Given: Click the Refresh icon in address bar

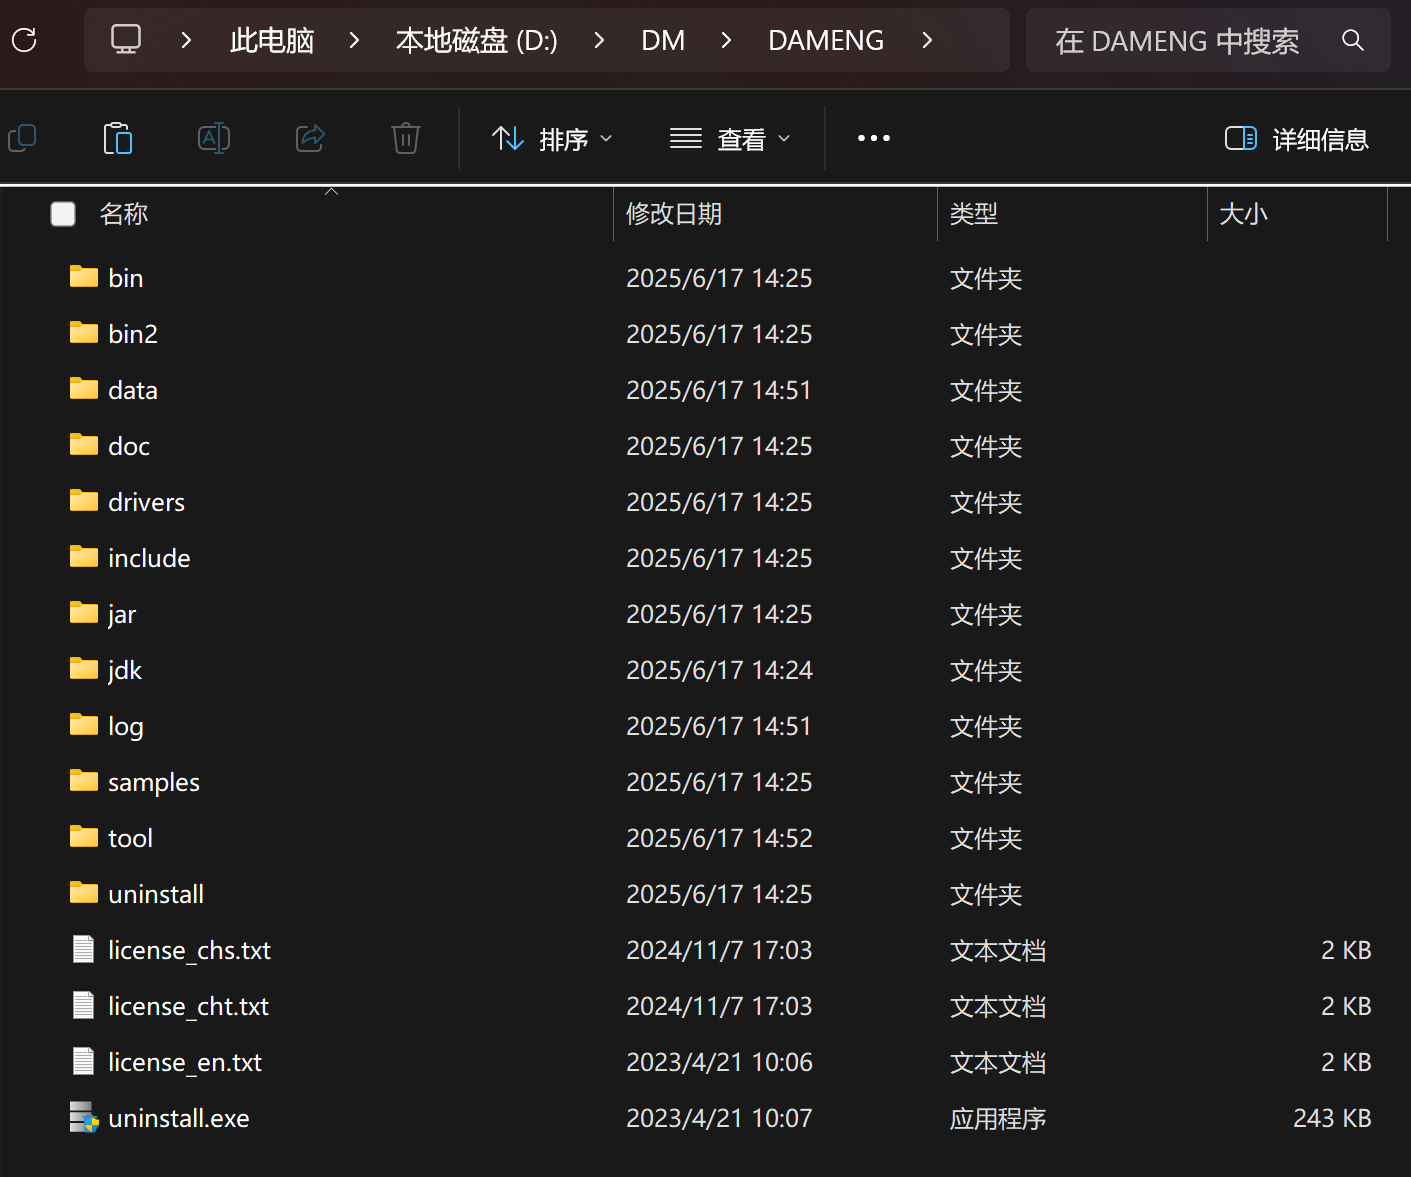Looking at the screenshot, I should [x=24, y=40].
